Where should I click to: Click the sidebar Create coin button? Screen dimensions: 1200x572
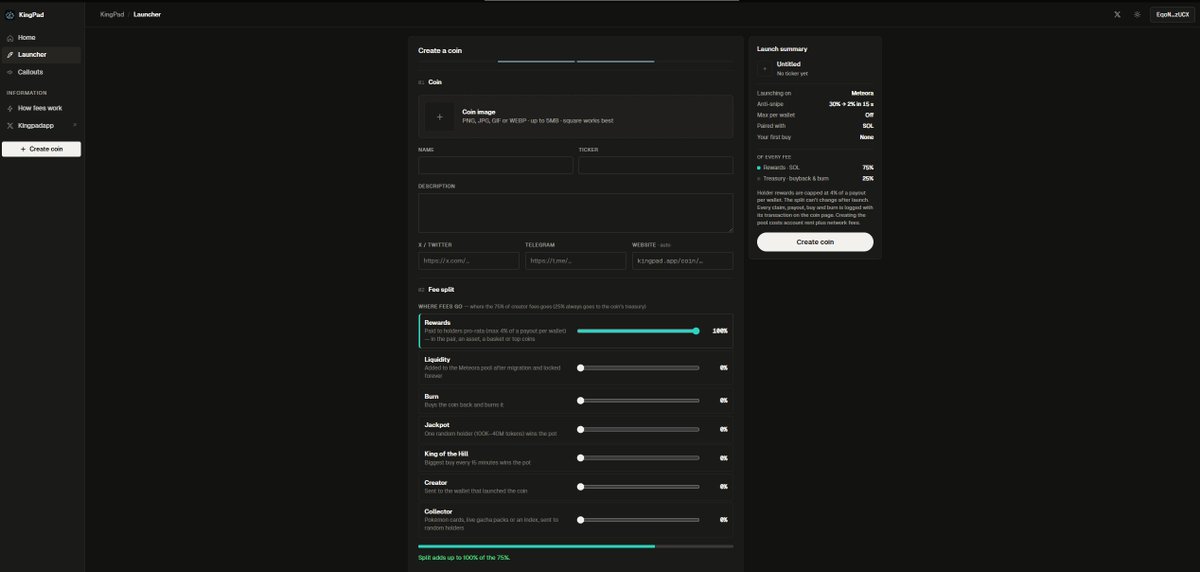click(41, 149)
